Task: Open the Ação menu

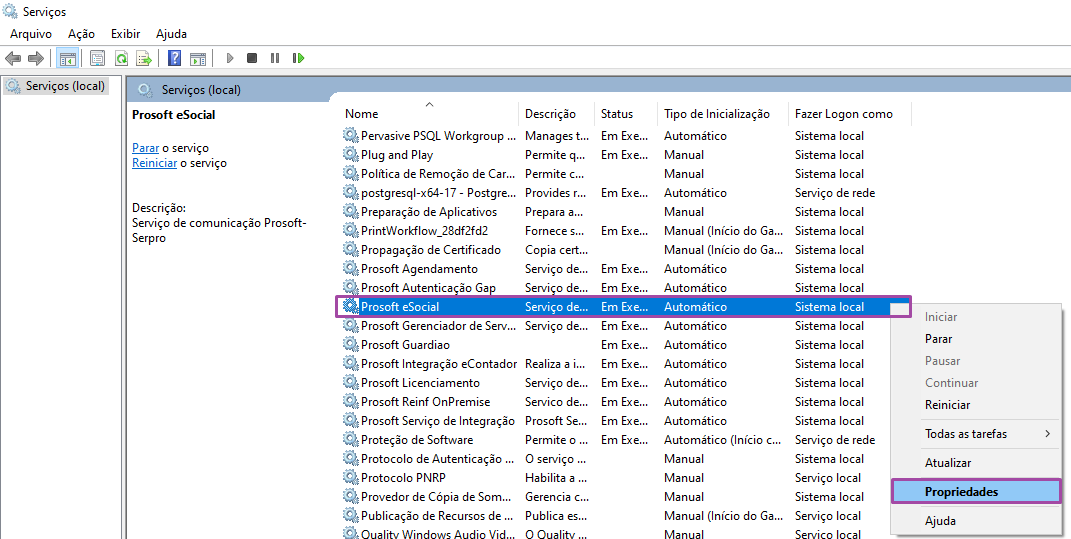Action: point(81,33)
